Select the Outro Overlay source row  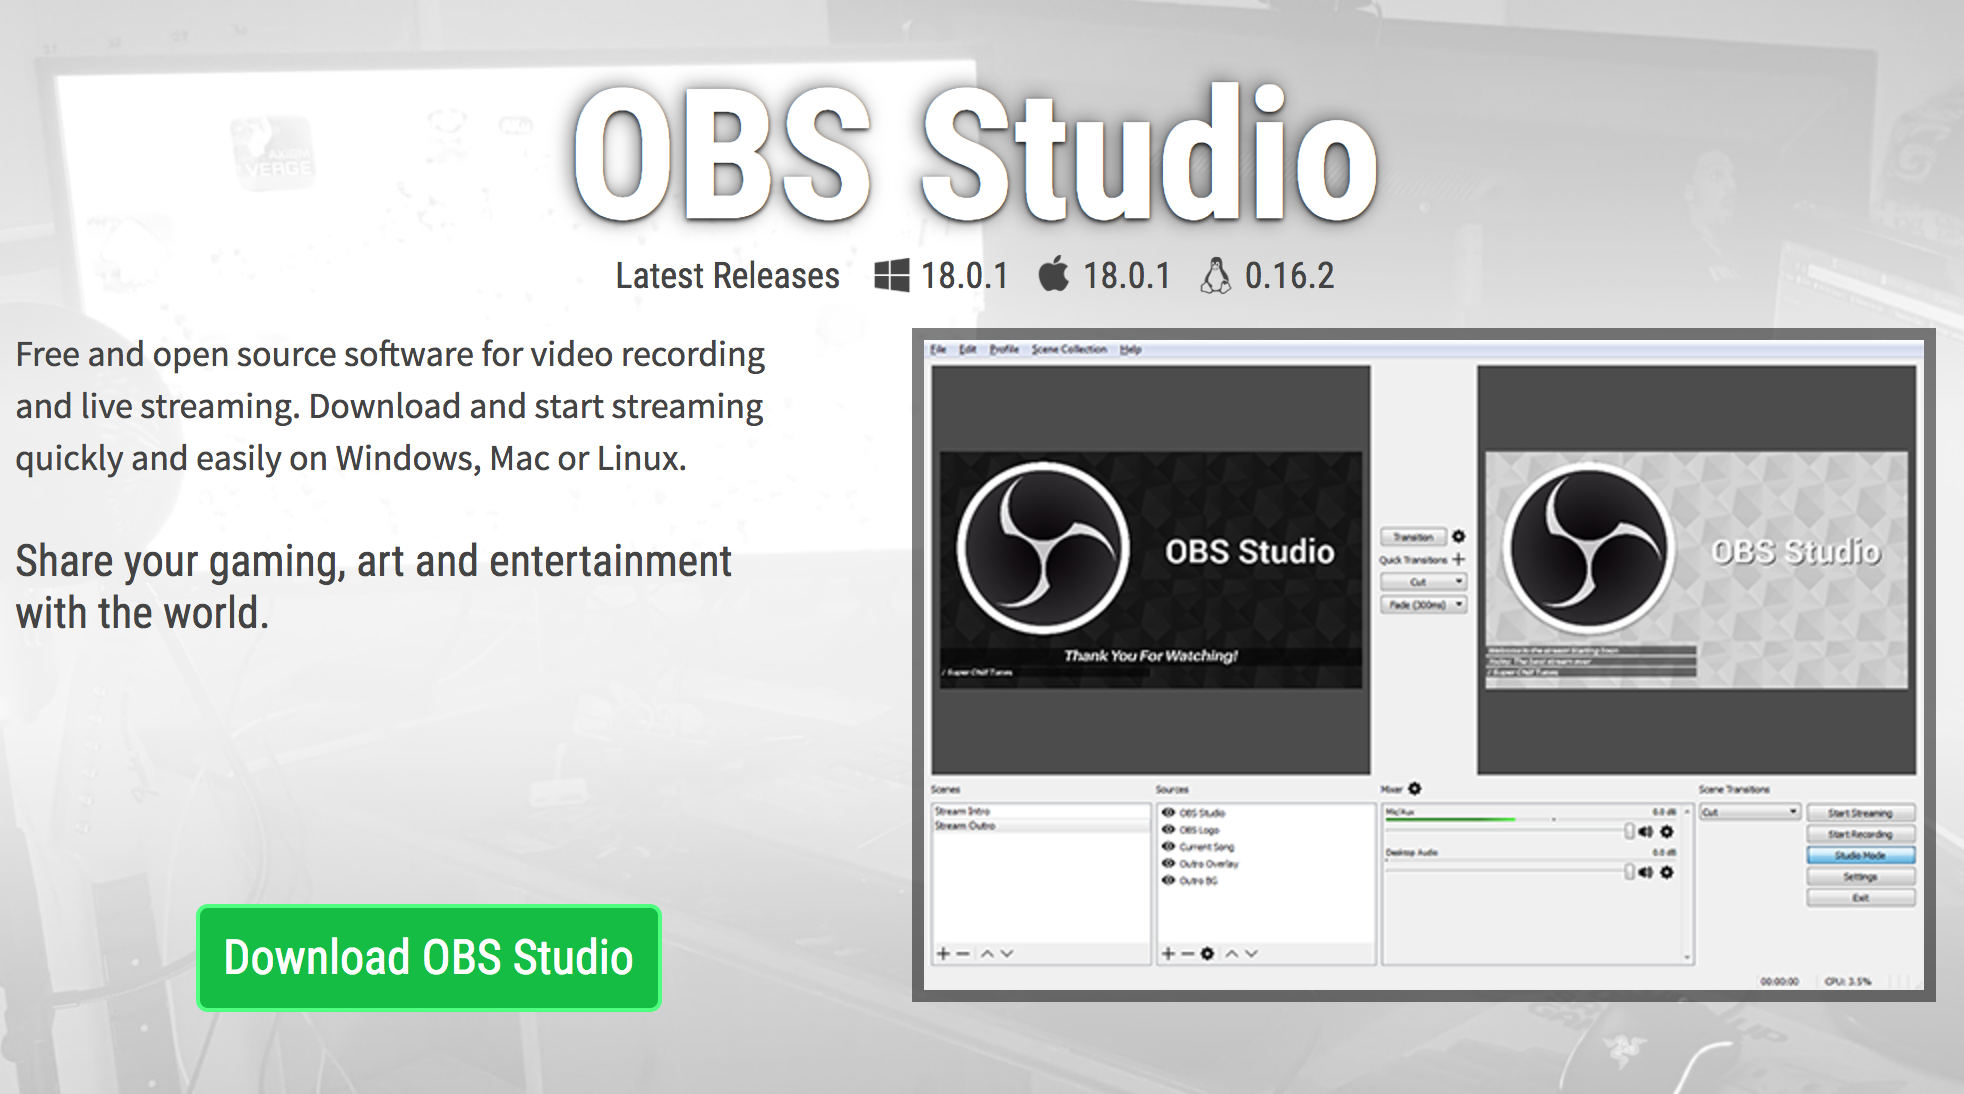pyautogui.click(x=1266, y=863)
